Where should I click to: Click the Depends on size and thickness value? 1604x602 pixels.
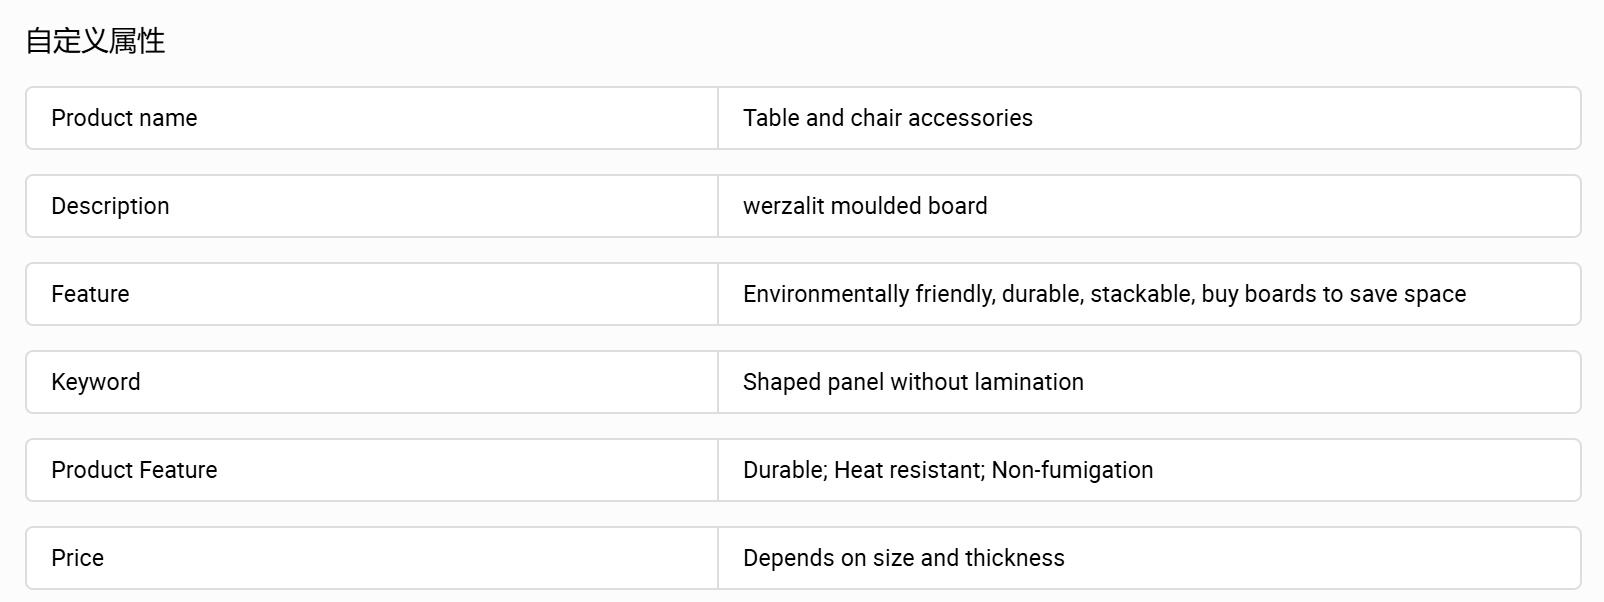coord(903,558)
